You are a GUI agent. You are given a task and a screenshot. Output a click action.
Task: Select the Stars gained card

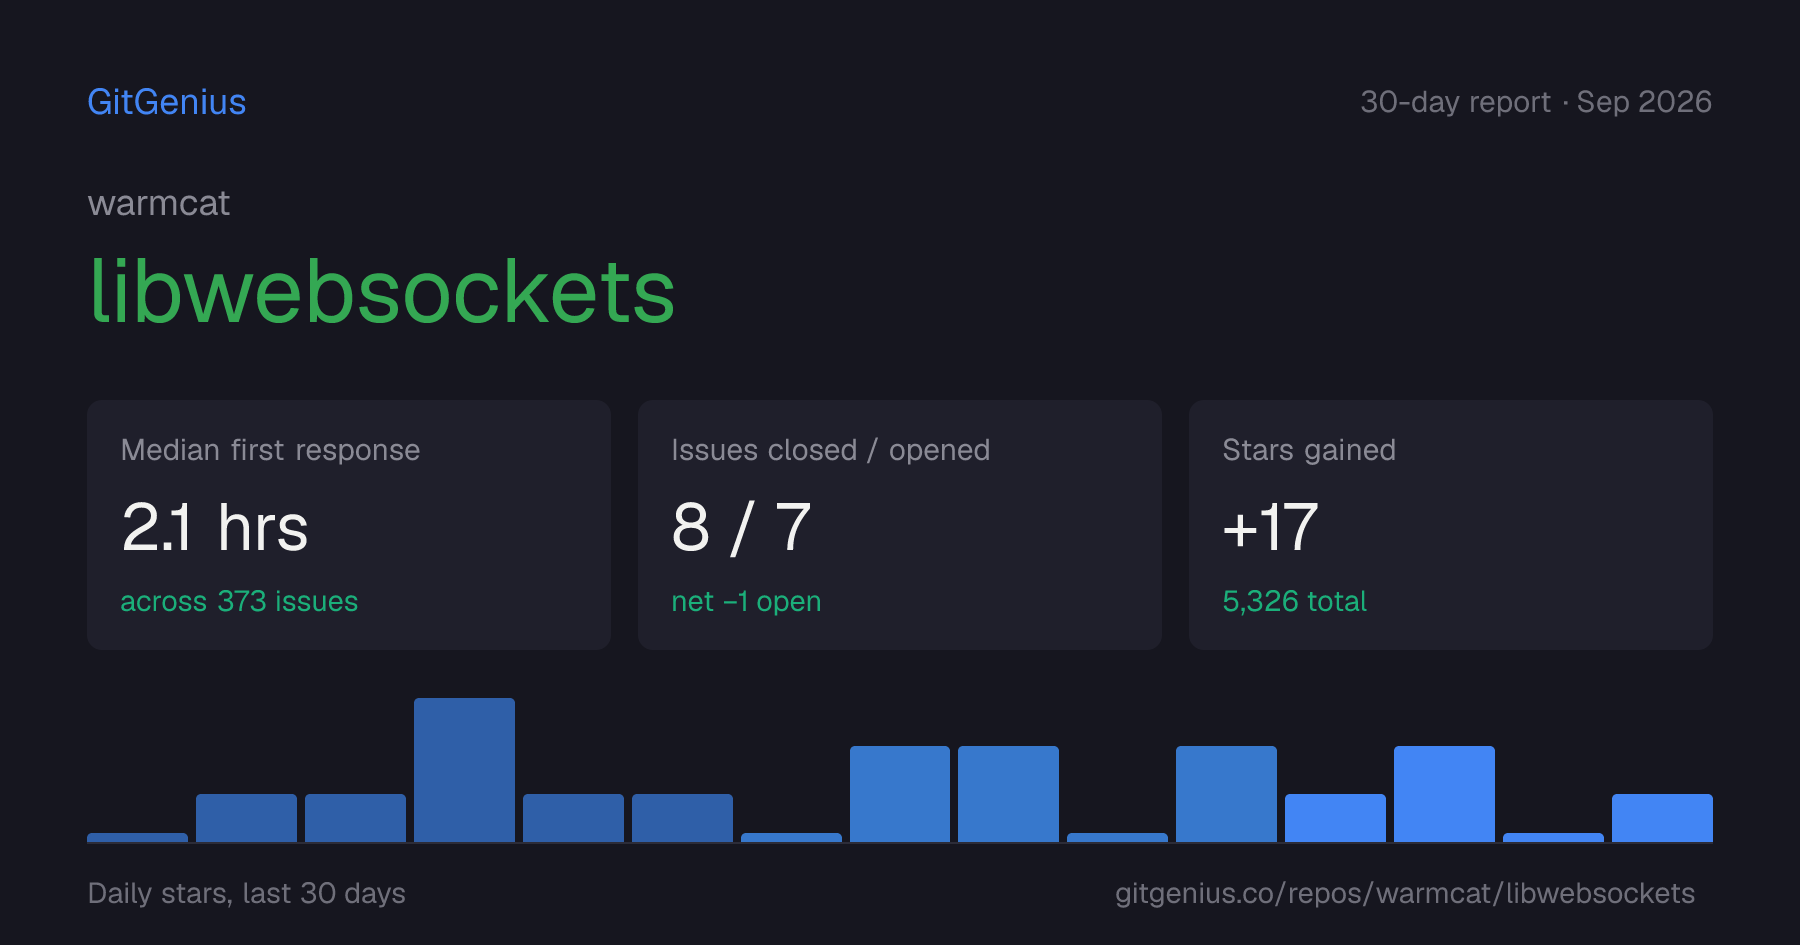coord(1451,525)
